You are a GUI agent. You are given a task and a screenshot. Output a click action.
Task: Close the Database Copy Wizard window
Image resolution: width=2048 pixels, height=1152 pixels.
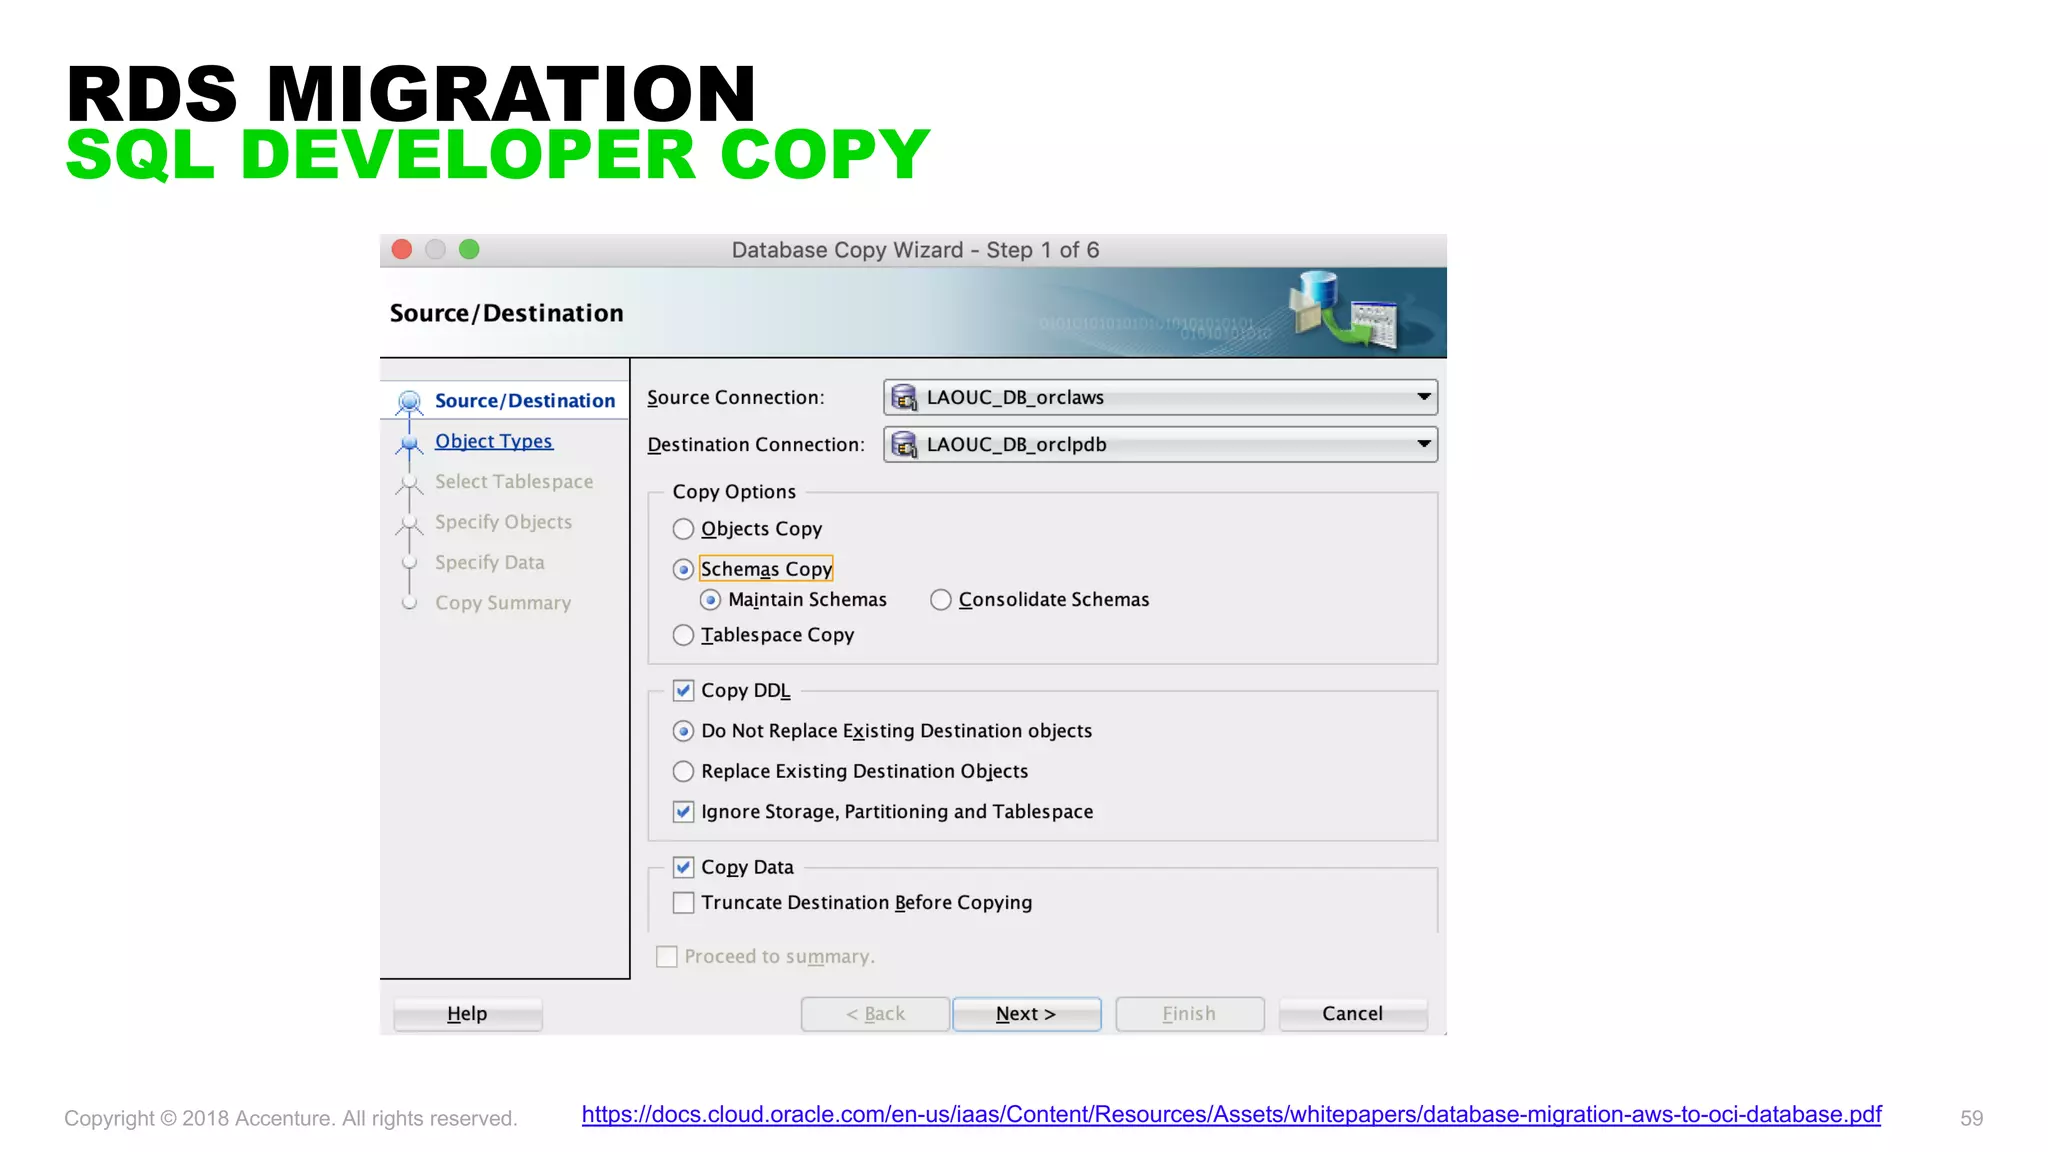point(402,249)
